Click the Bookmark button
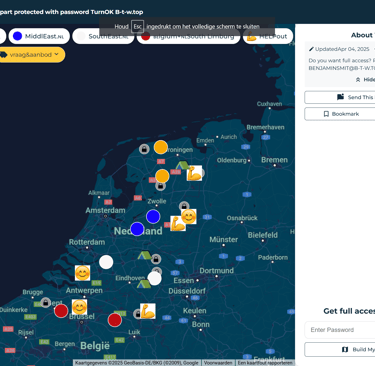This screenshot has height=366, width=375. point(340,114)
